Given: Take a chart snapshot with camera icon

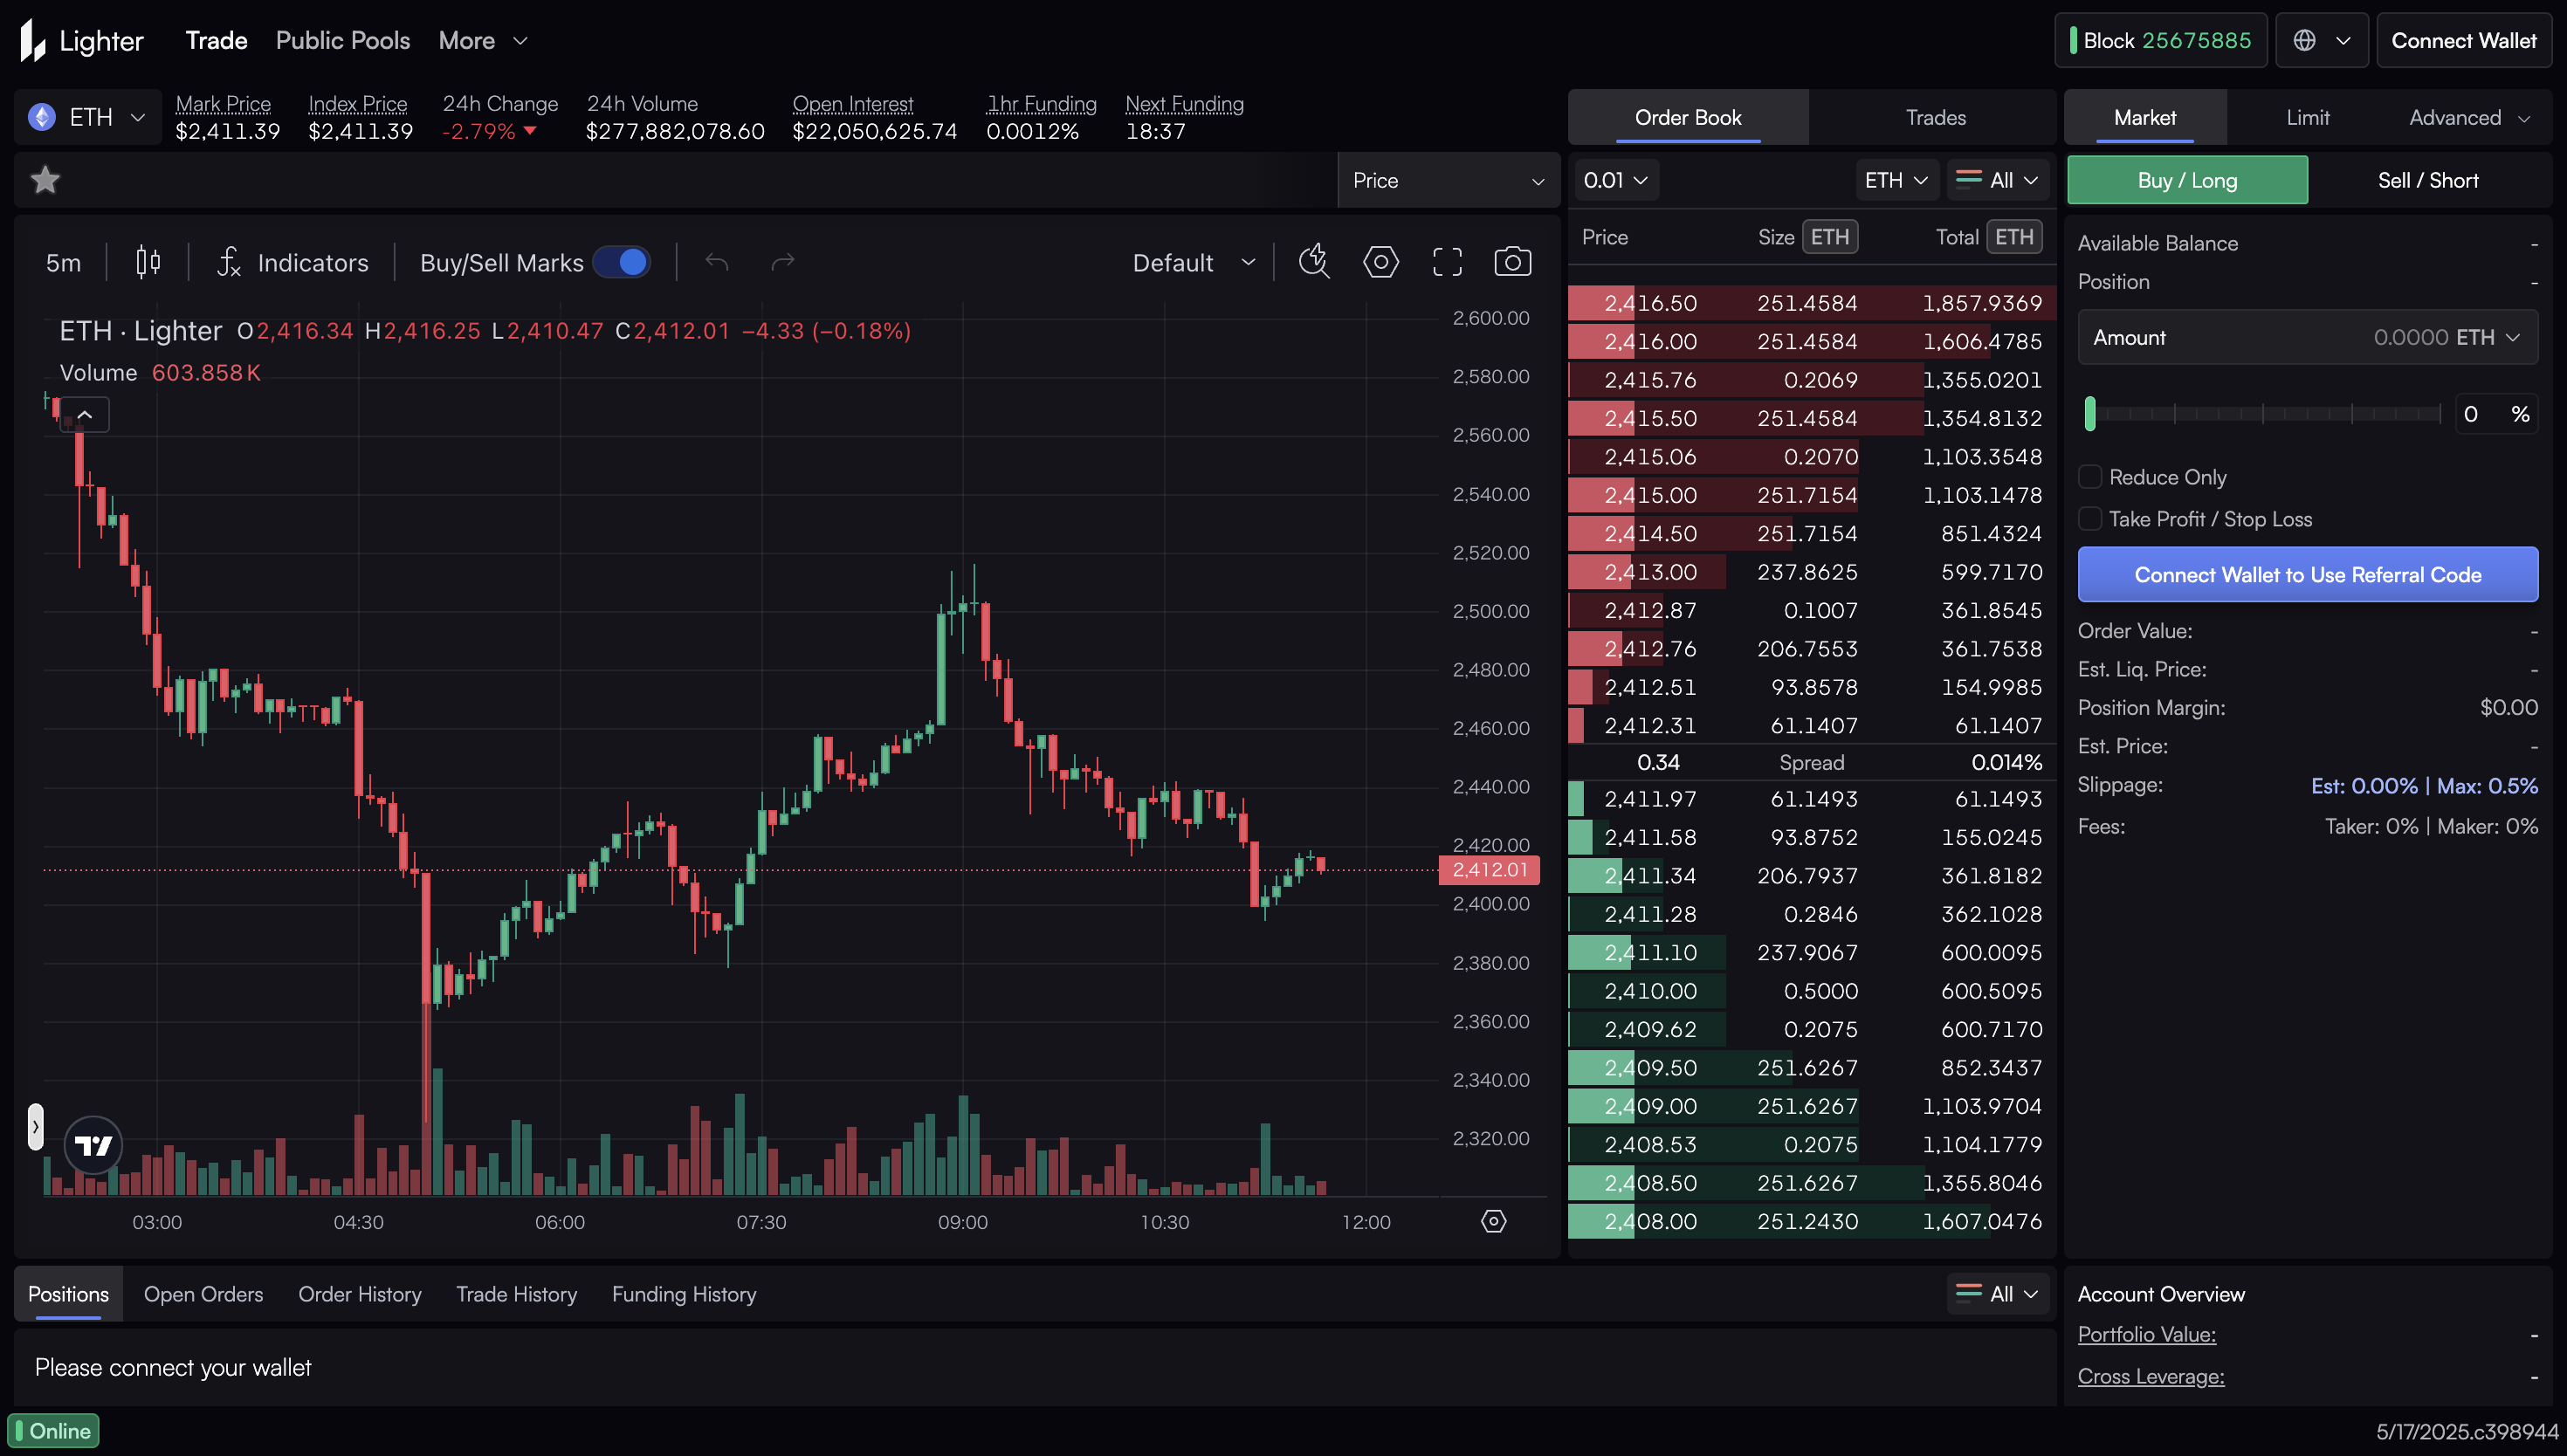Looking at the screenshot, I should pyautogui.click(x=1513, y=262).
